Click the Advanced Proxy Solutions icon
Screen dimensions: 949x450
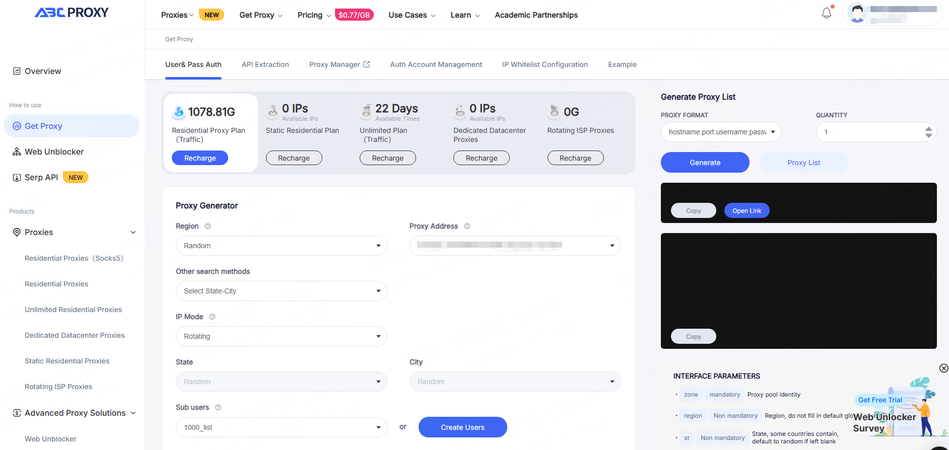click(x=17, y=413)
